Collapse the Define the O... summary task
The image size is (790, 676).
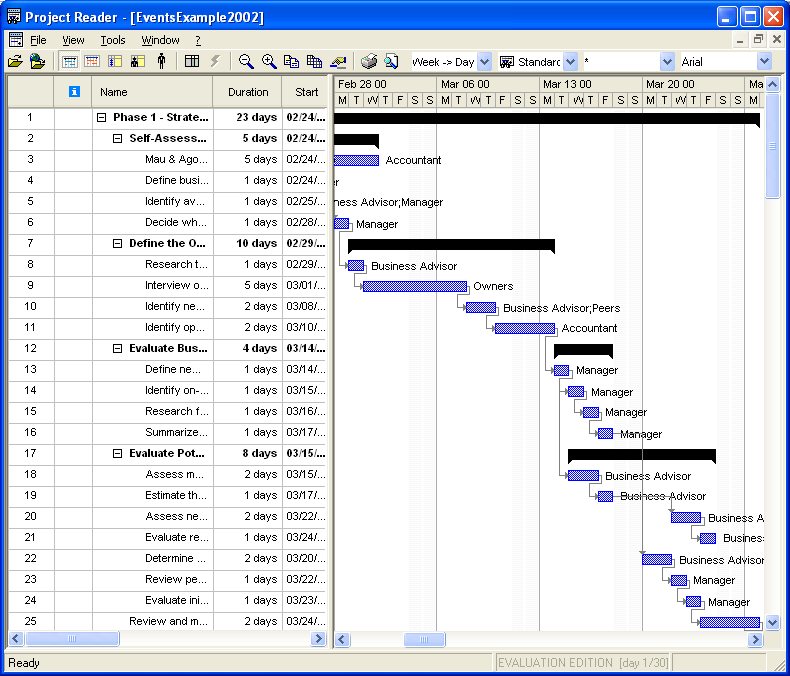(117, 243)
